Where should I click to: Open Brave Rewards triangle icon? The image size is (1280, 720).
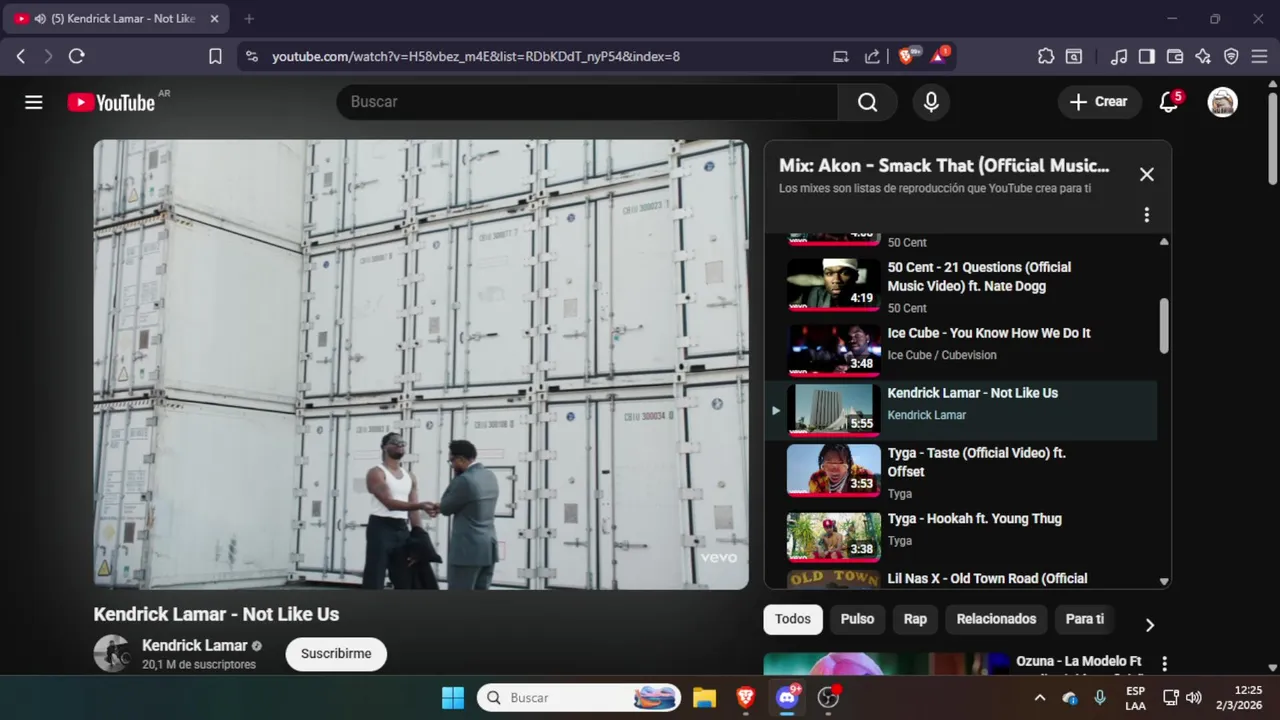pos(940,56)
